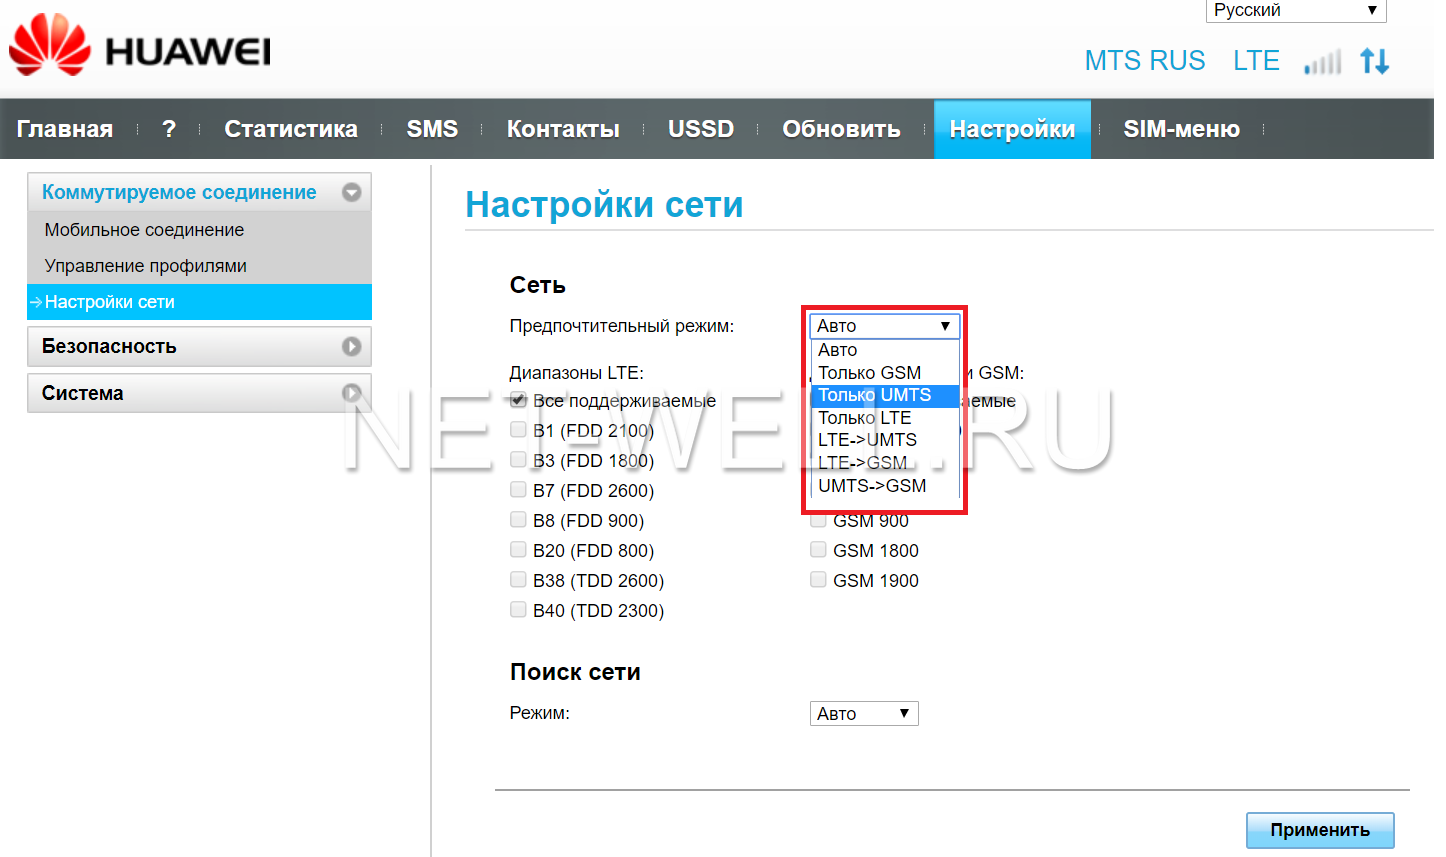Click the signal strength bars icon

pos(1323,62)
